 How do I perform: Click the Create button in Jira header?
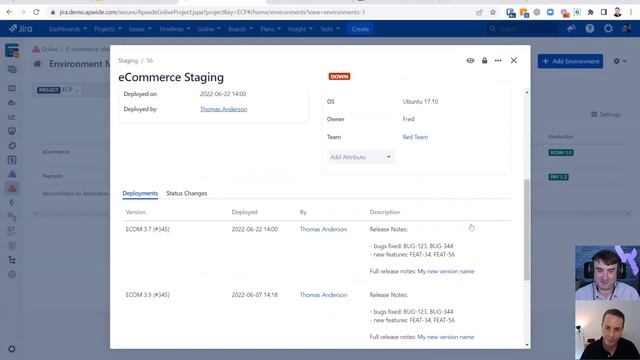pyautogui.click(x=360, y=29)
